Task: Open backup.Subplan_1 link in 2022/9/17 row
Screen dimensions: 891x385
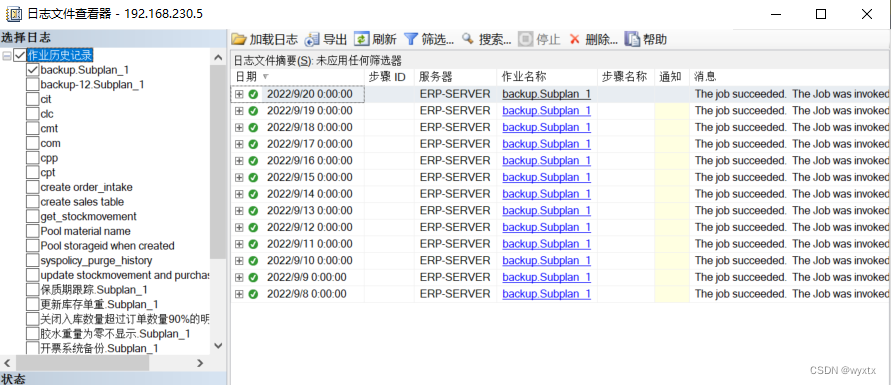Action: tap(546, 144)
